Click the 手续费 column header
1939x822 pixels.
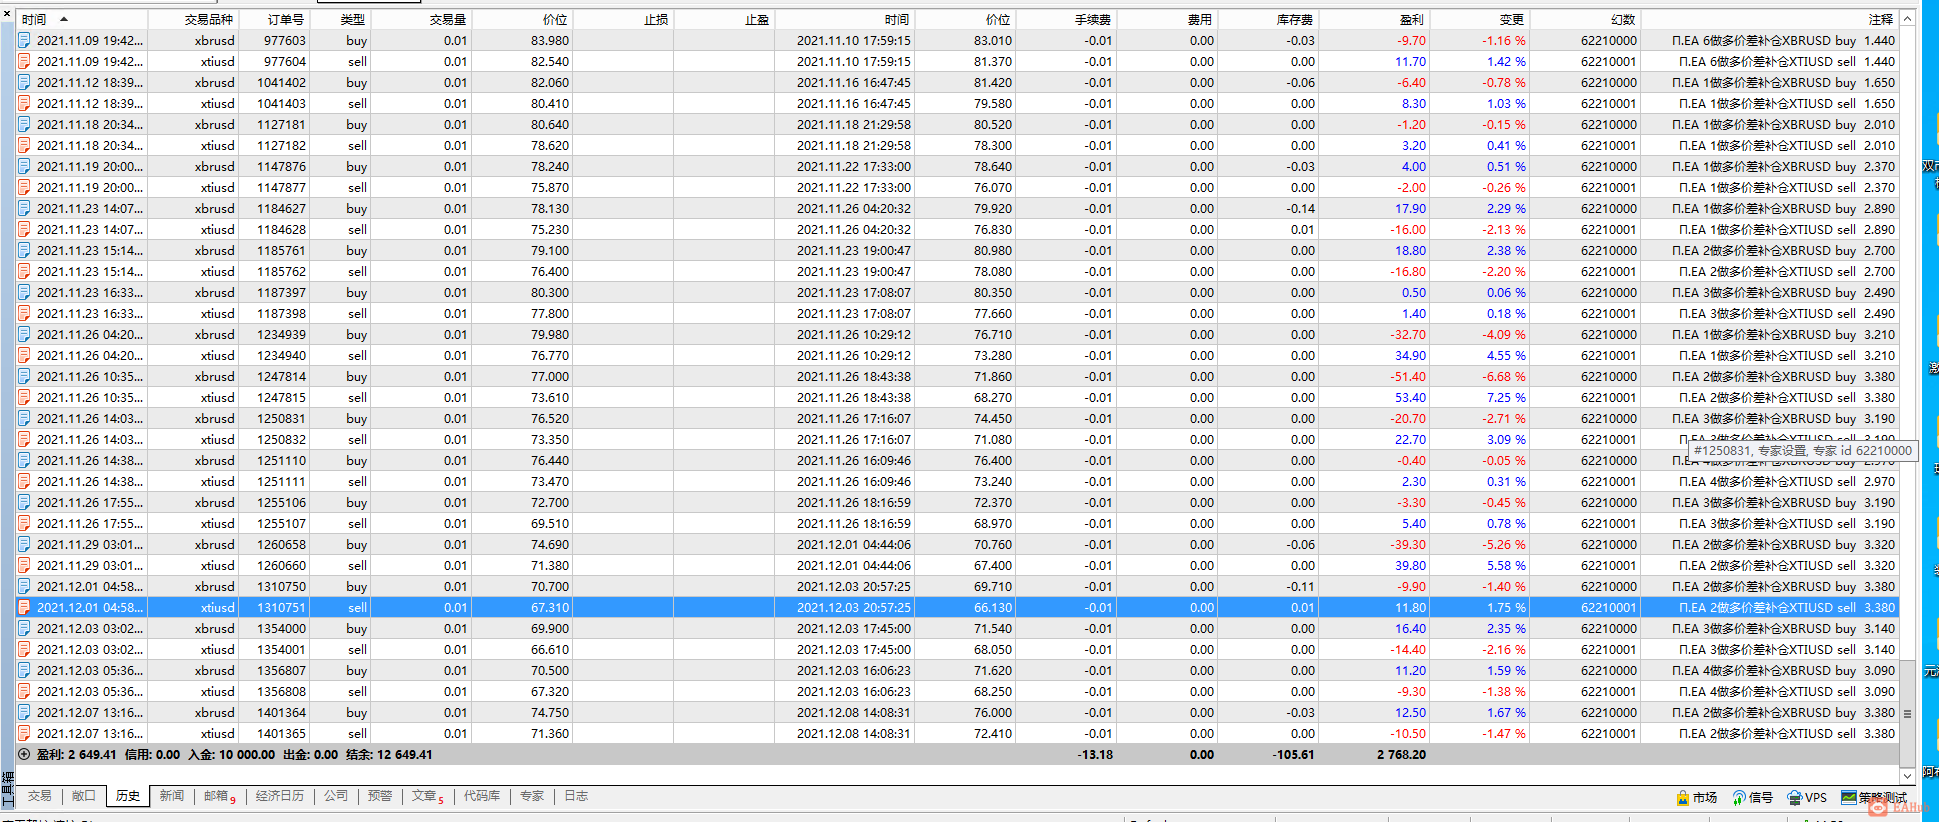[1066, 19]
